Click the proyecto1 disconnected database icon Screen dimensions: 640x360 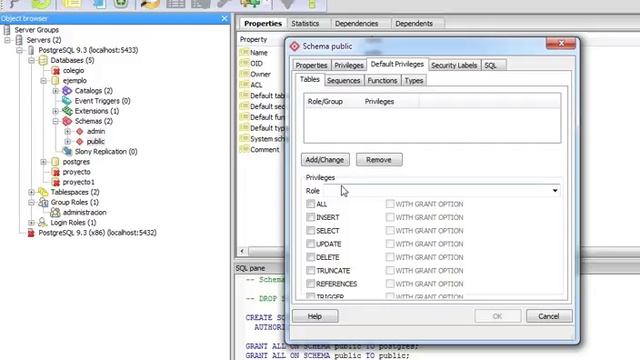click(56, 182)
